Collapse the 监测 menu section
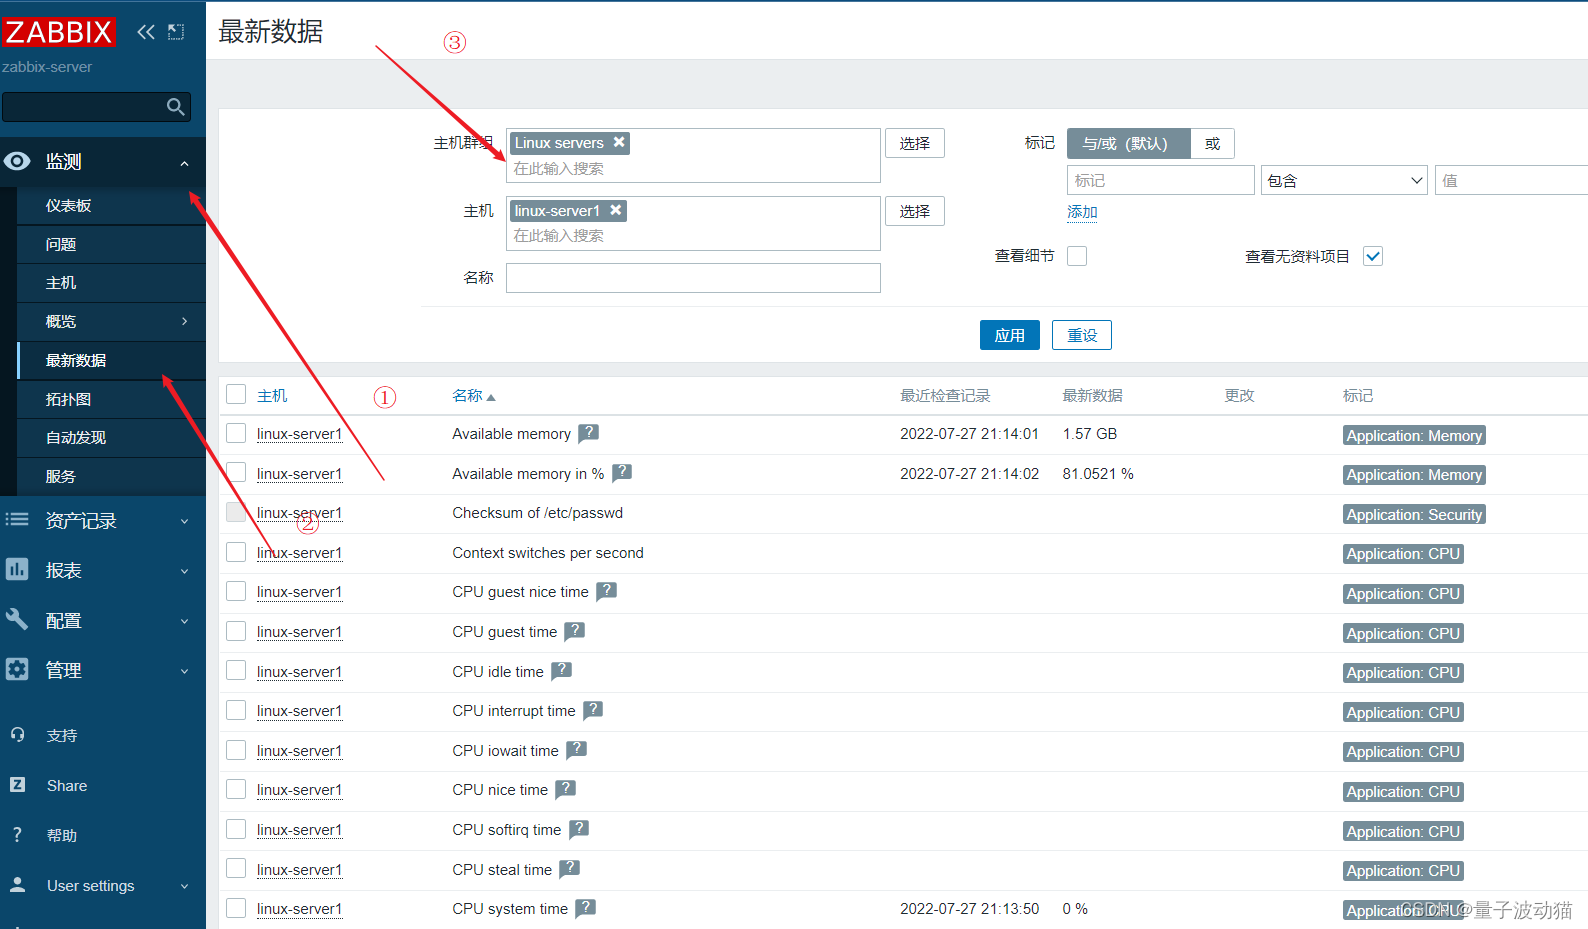Image resolution: width=1588 pixels, height=929 pixels. tap(184, 162)
